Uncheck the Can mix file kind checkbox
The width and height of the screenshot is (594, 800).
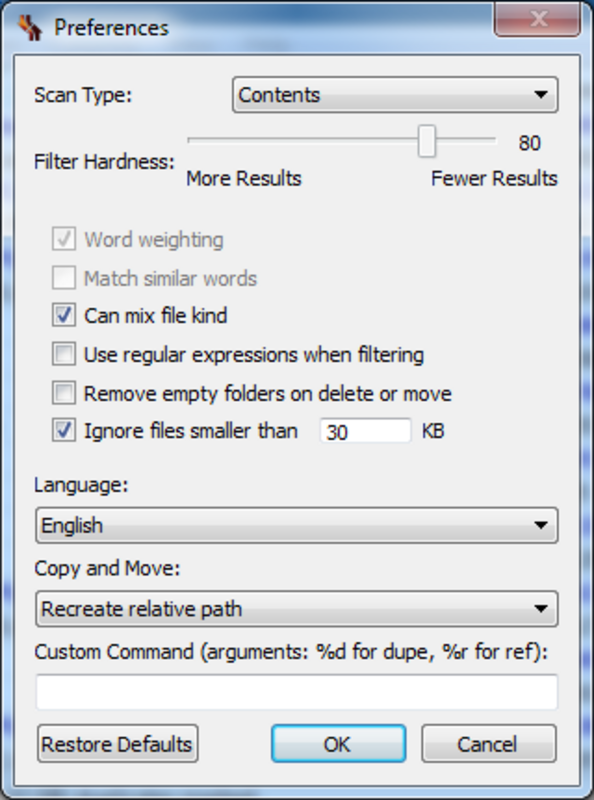(x=64, y=315)
